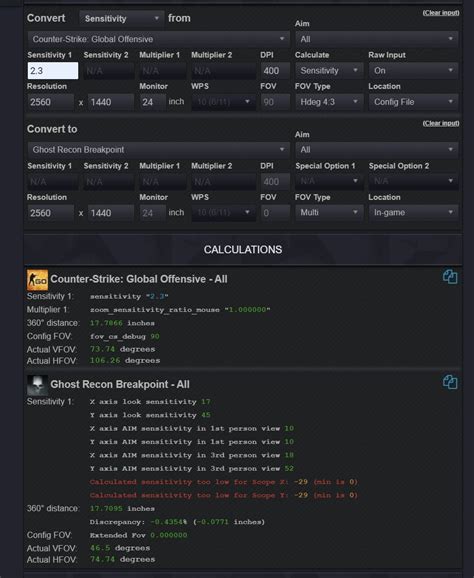The image size is (474, 578).
Task: Open the Raw Input dropdown set to On
Action: pos(413,70)
